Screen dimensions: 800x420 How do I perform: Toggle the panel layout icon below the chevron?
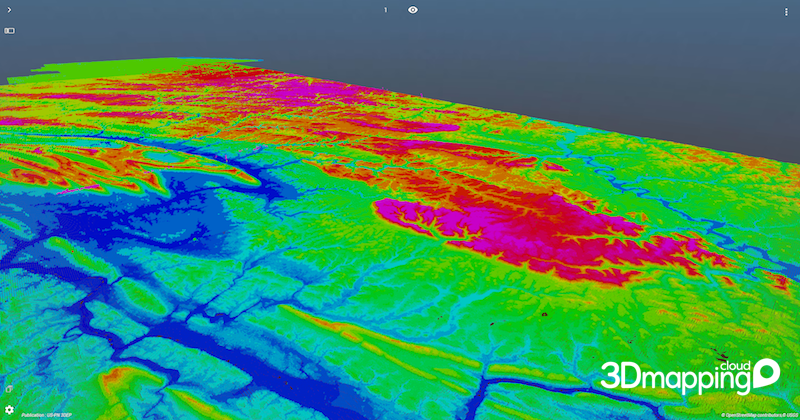[x=10, y=31]
